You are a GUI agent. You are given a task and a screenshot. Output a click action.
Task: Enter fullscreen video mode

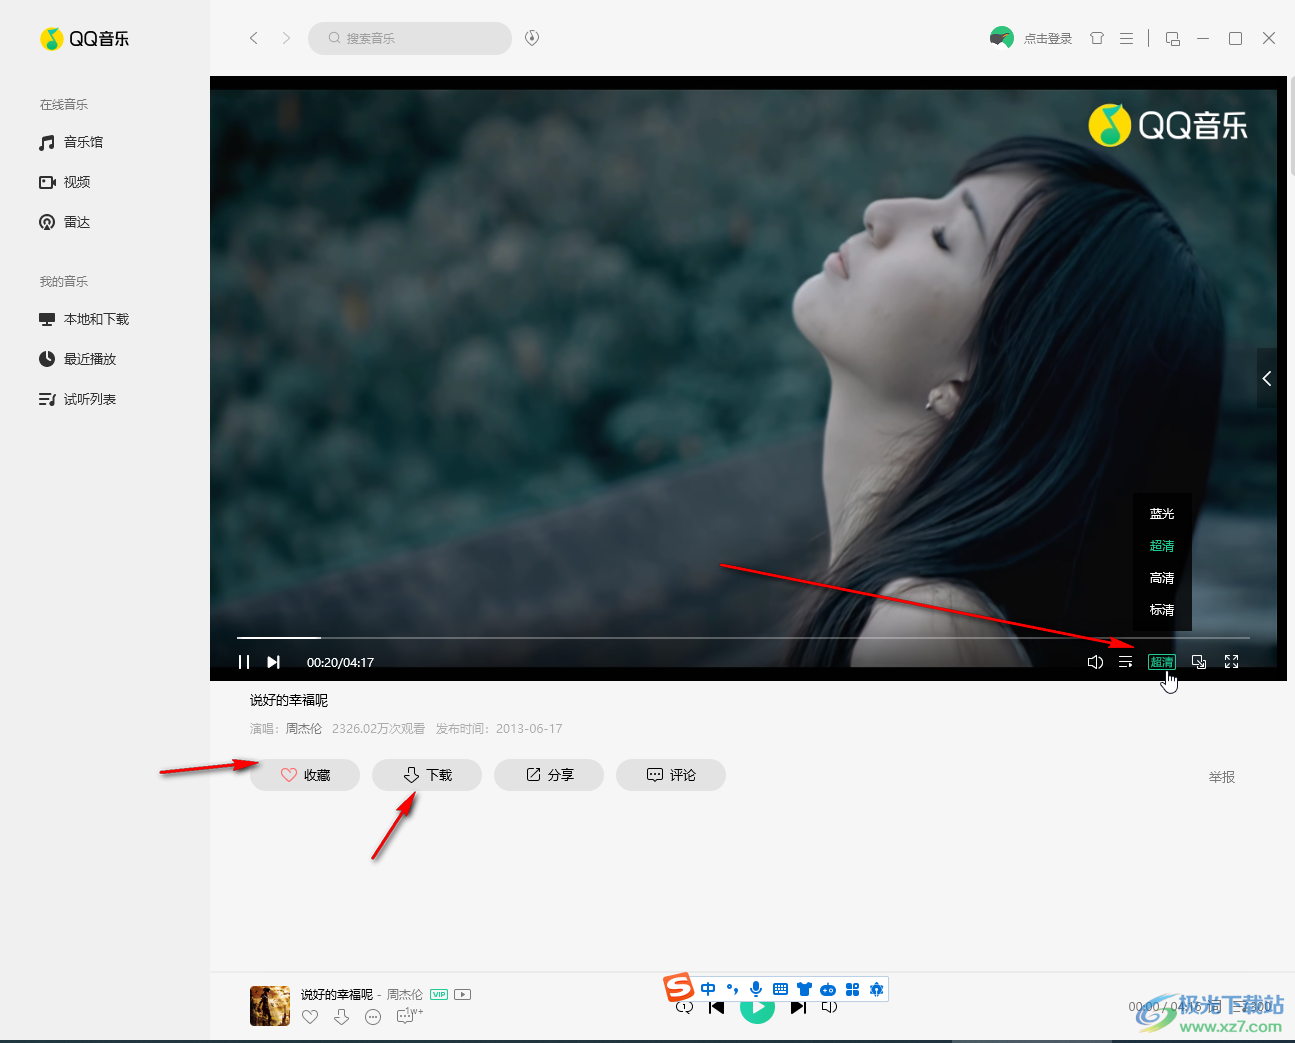1232,662
